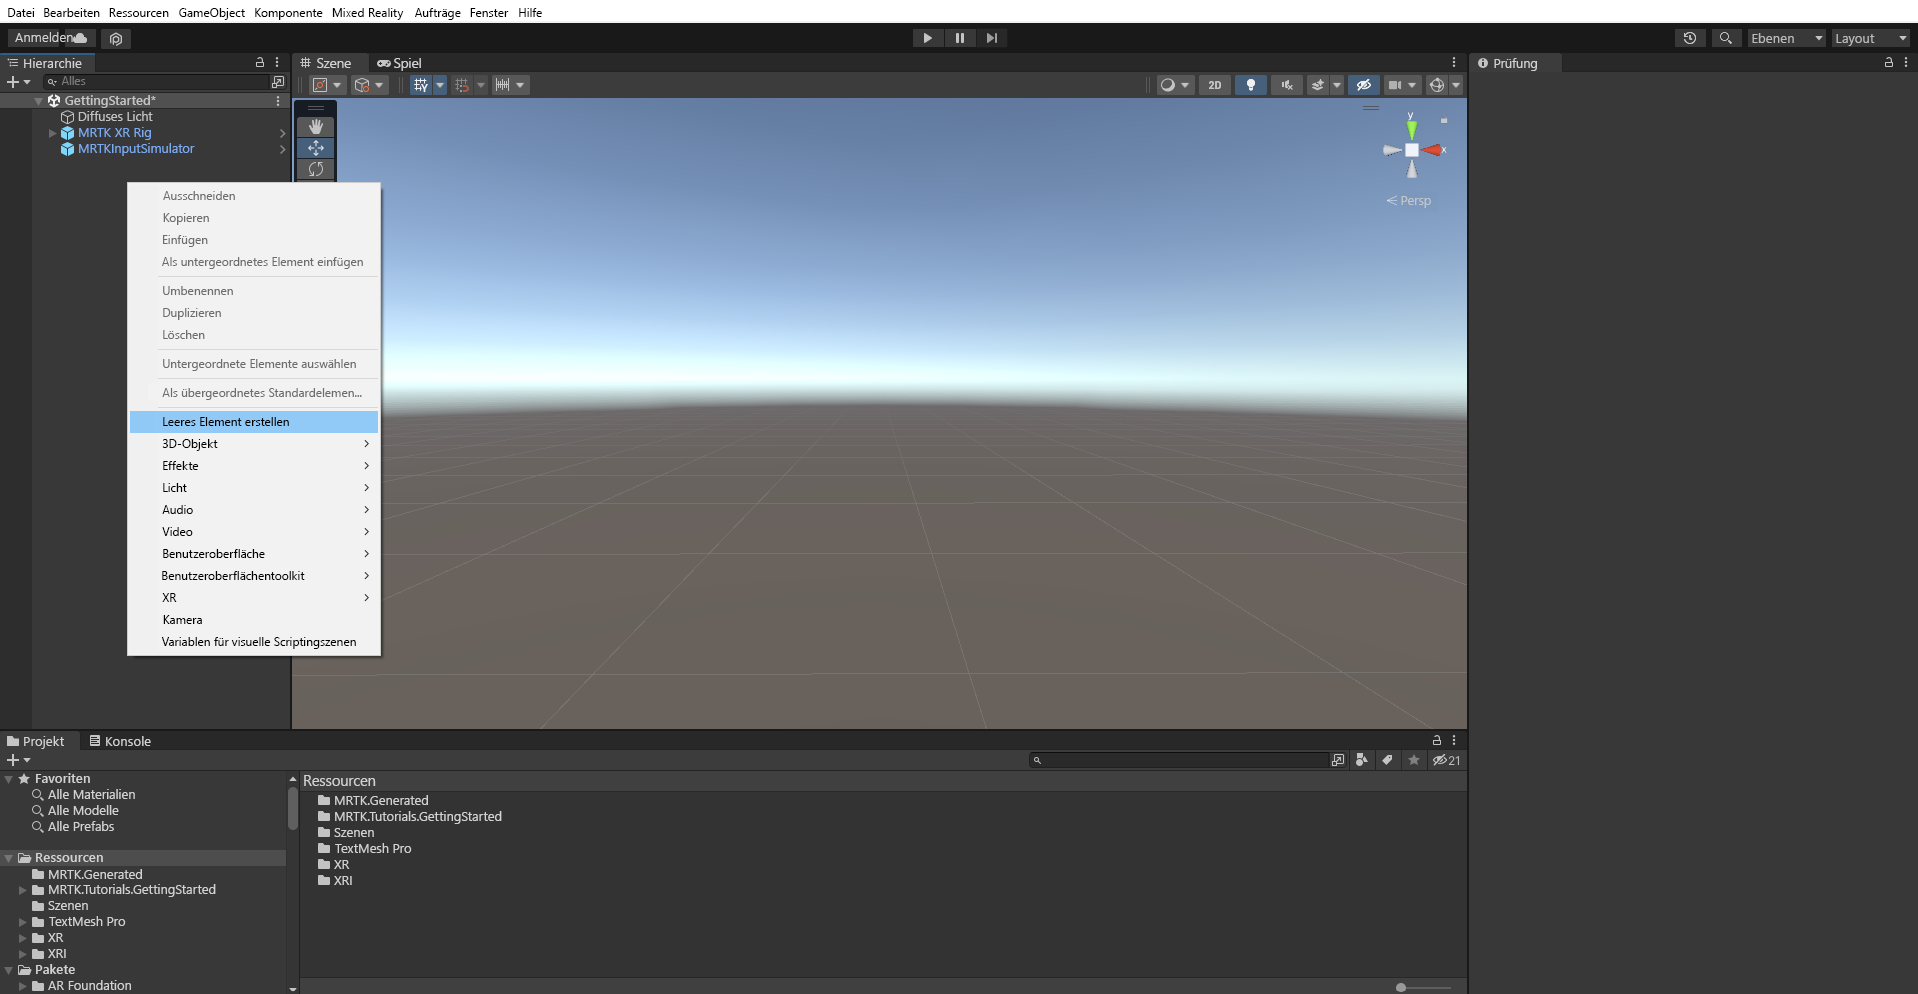Collapse the GettingStarted scene tree

coord(39,101)
